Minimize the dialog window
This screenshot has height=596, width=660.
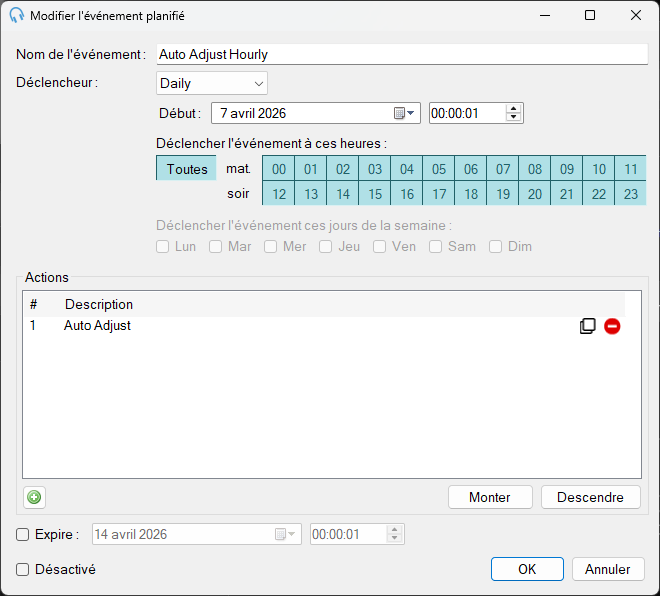pyautogui.click(x=545, y=16)
